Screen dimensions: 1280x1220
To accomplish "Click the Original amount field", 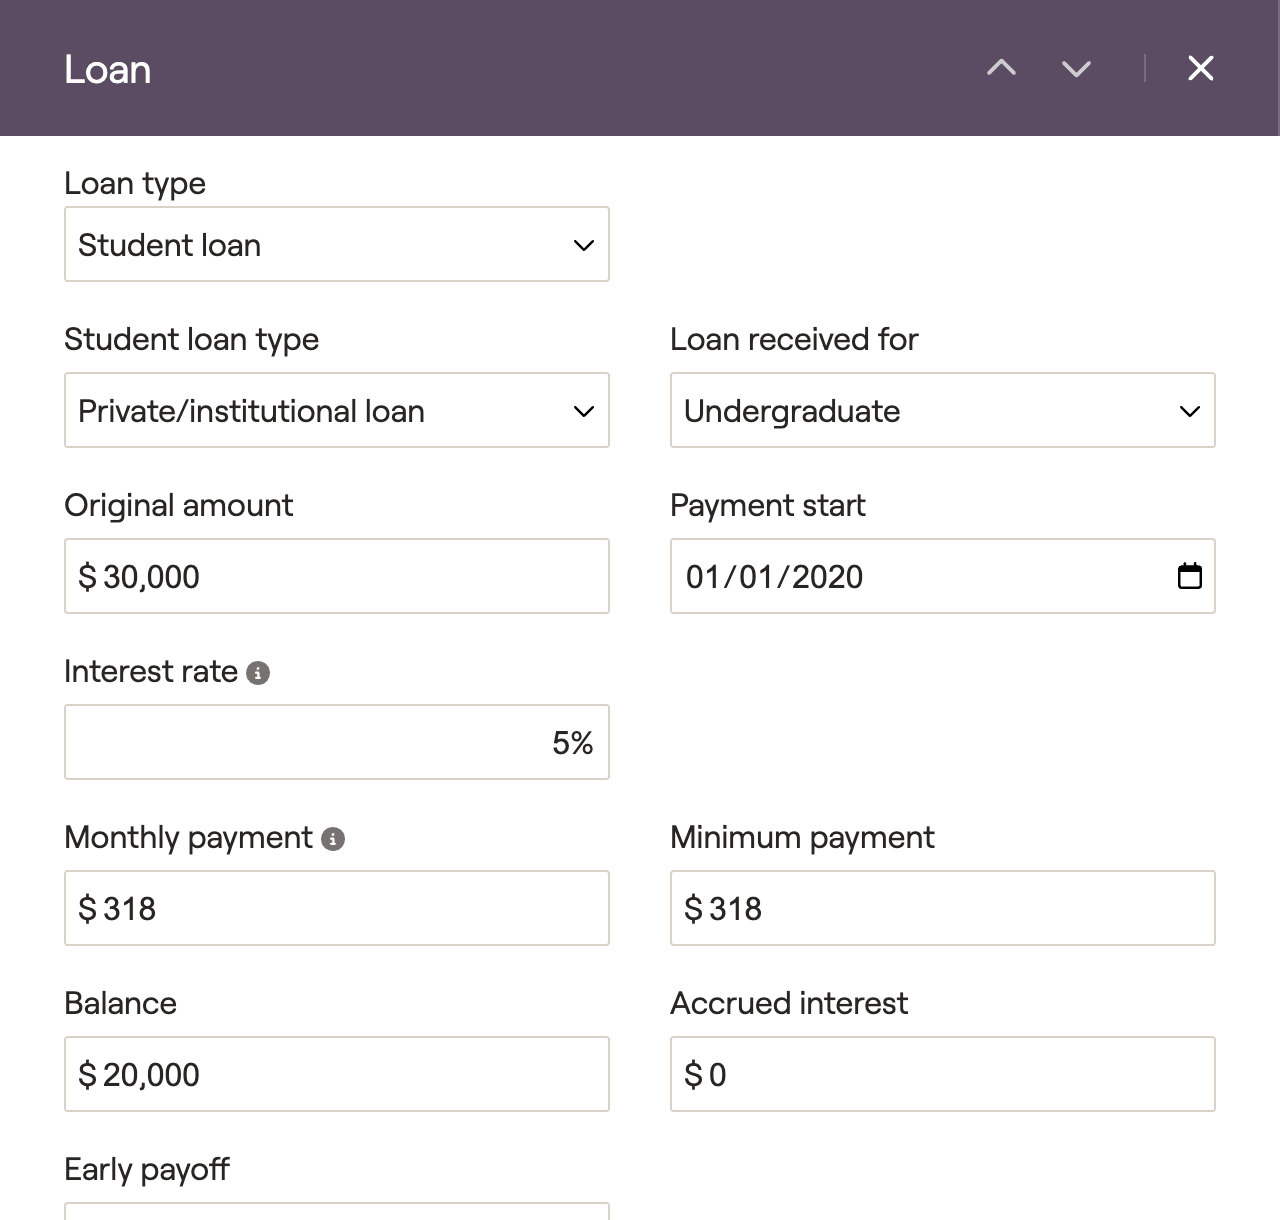I will 337,576.
